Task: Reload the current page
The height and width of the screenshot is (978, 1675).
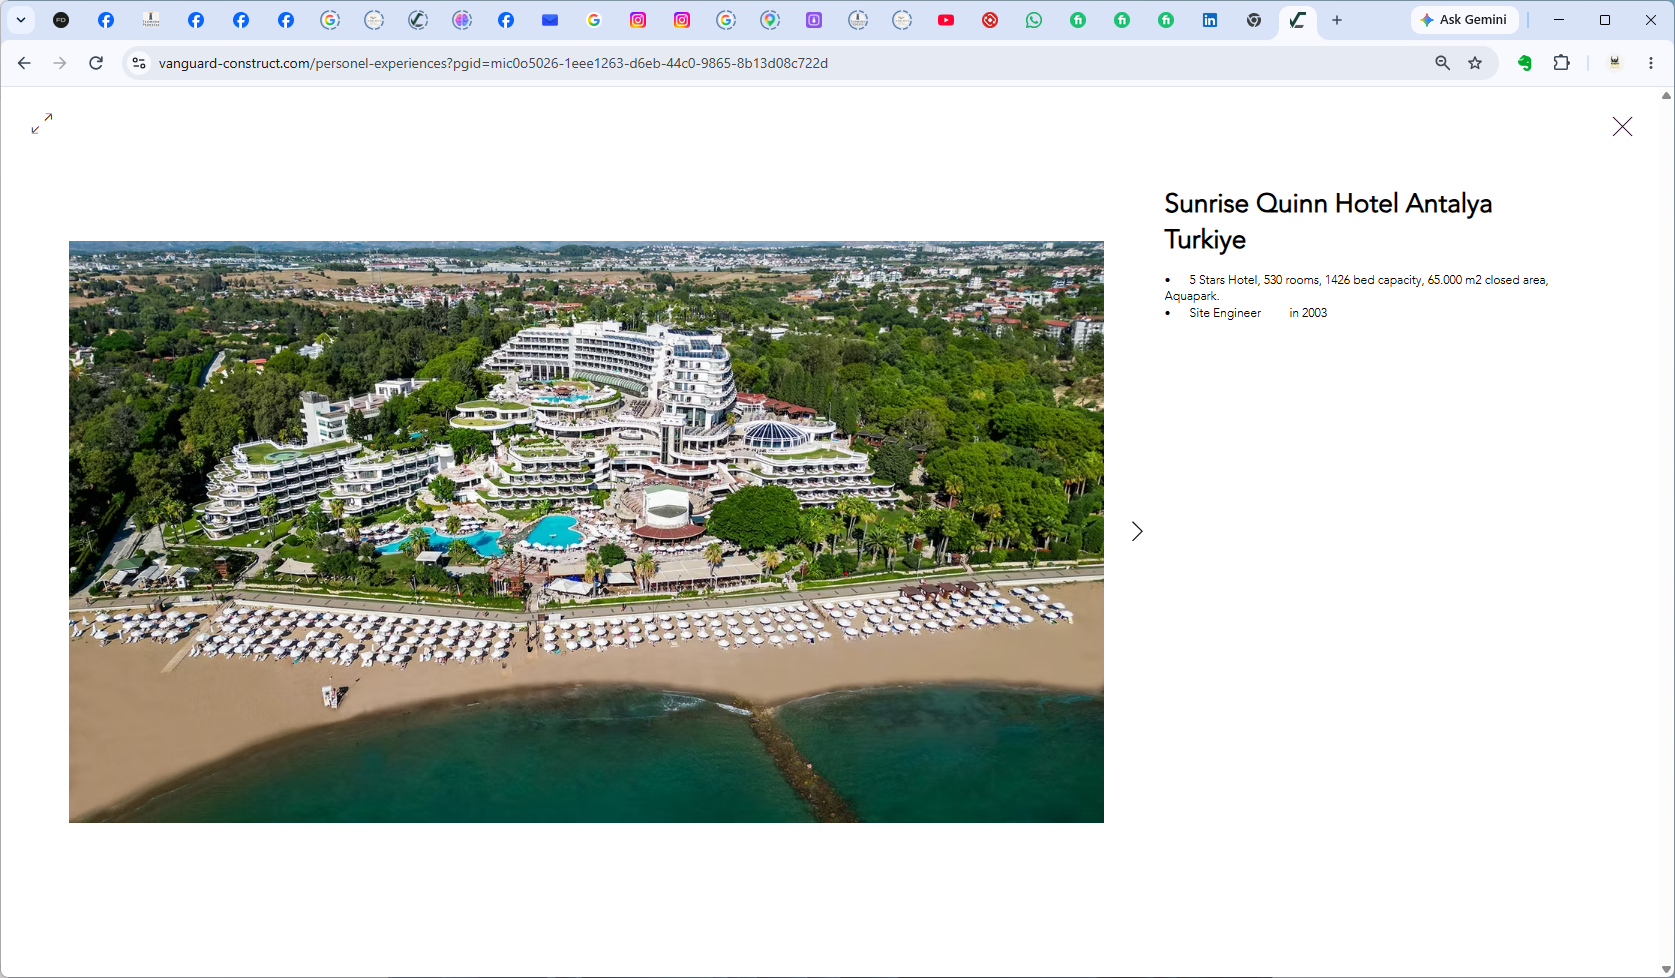Action: click(x=96, y=63)
